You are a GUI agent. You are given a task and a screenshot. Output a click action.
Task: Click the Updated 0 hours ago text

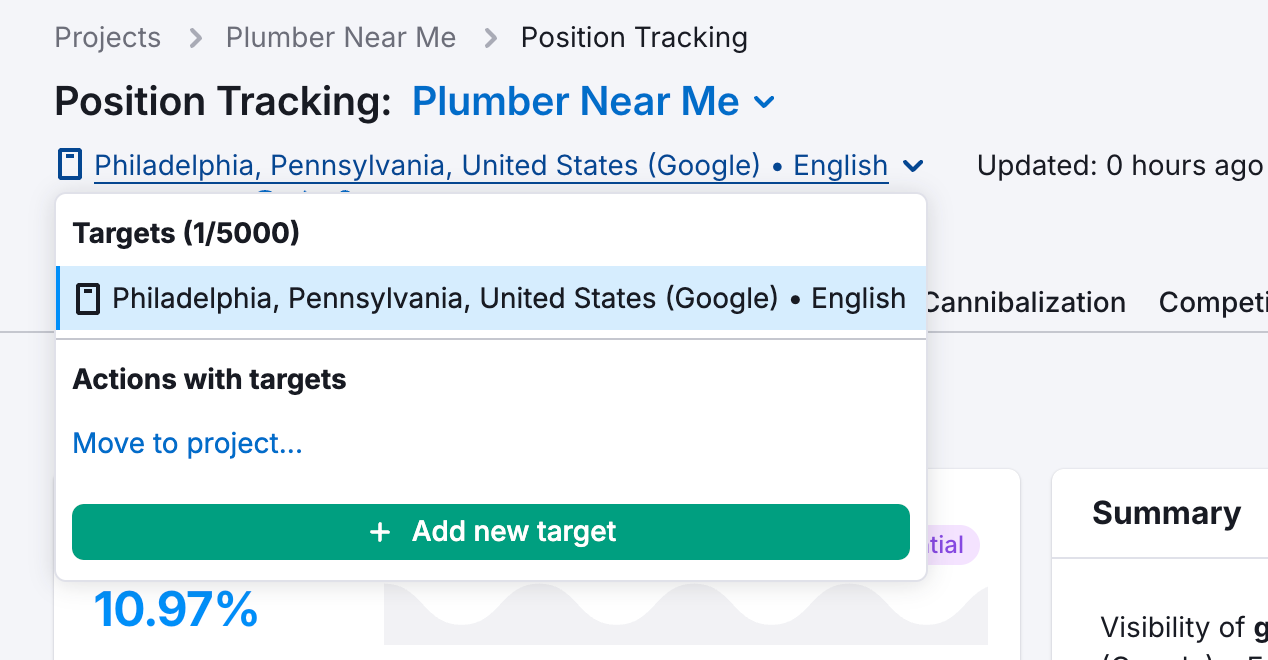click(x=1119, y=165)
